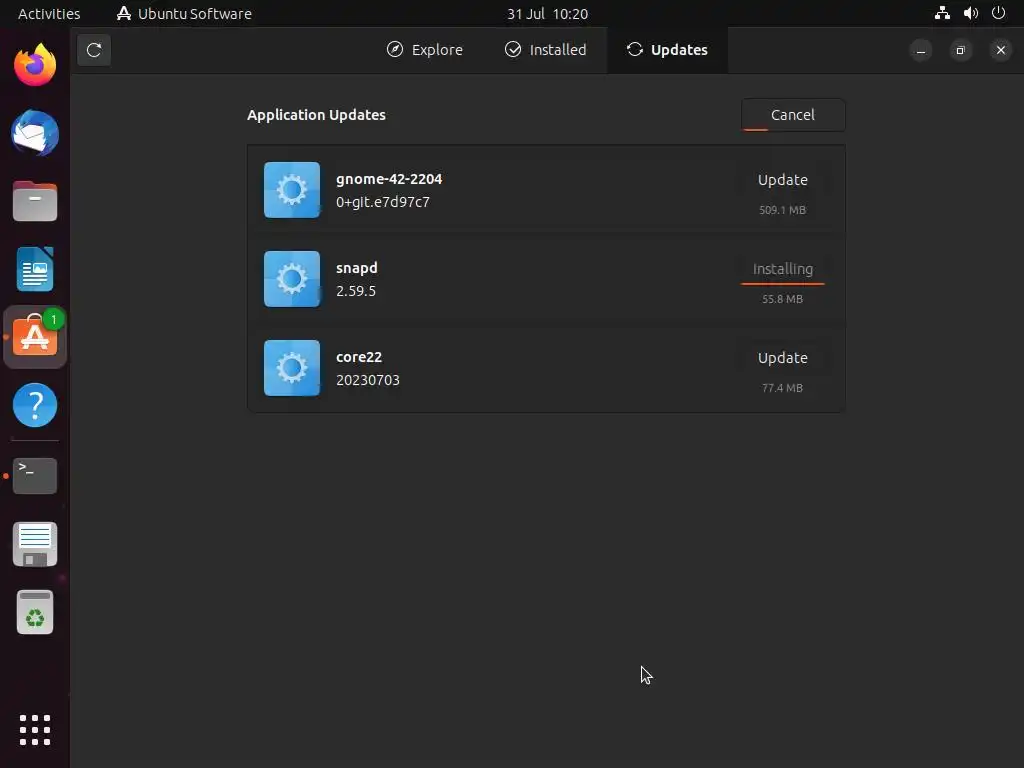
Task: Update the core22 package
Action: click(x=782, y=358)
